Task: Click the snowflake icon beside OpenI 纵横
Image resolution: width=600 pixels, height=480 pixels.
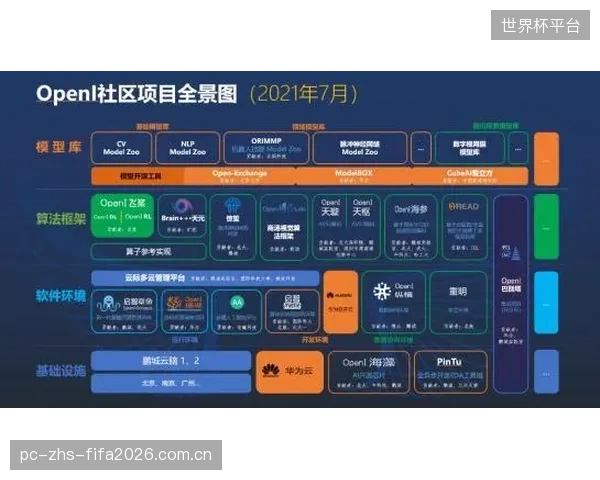Action: (x=382, y=292)
